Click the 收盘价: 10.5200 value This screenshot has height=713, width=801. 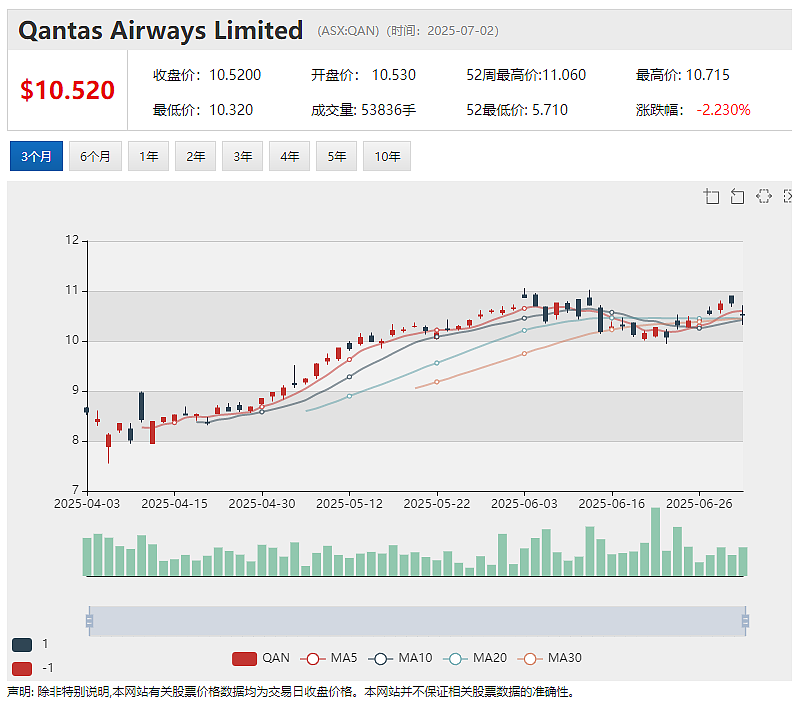coord(207,75)
